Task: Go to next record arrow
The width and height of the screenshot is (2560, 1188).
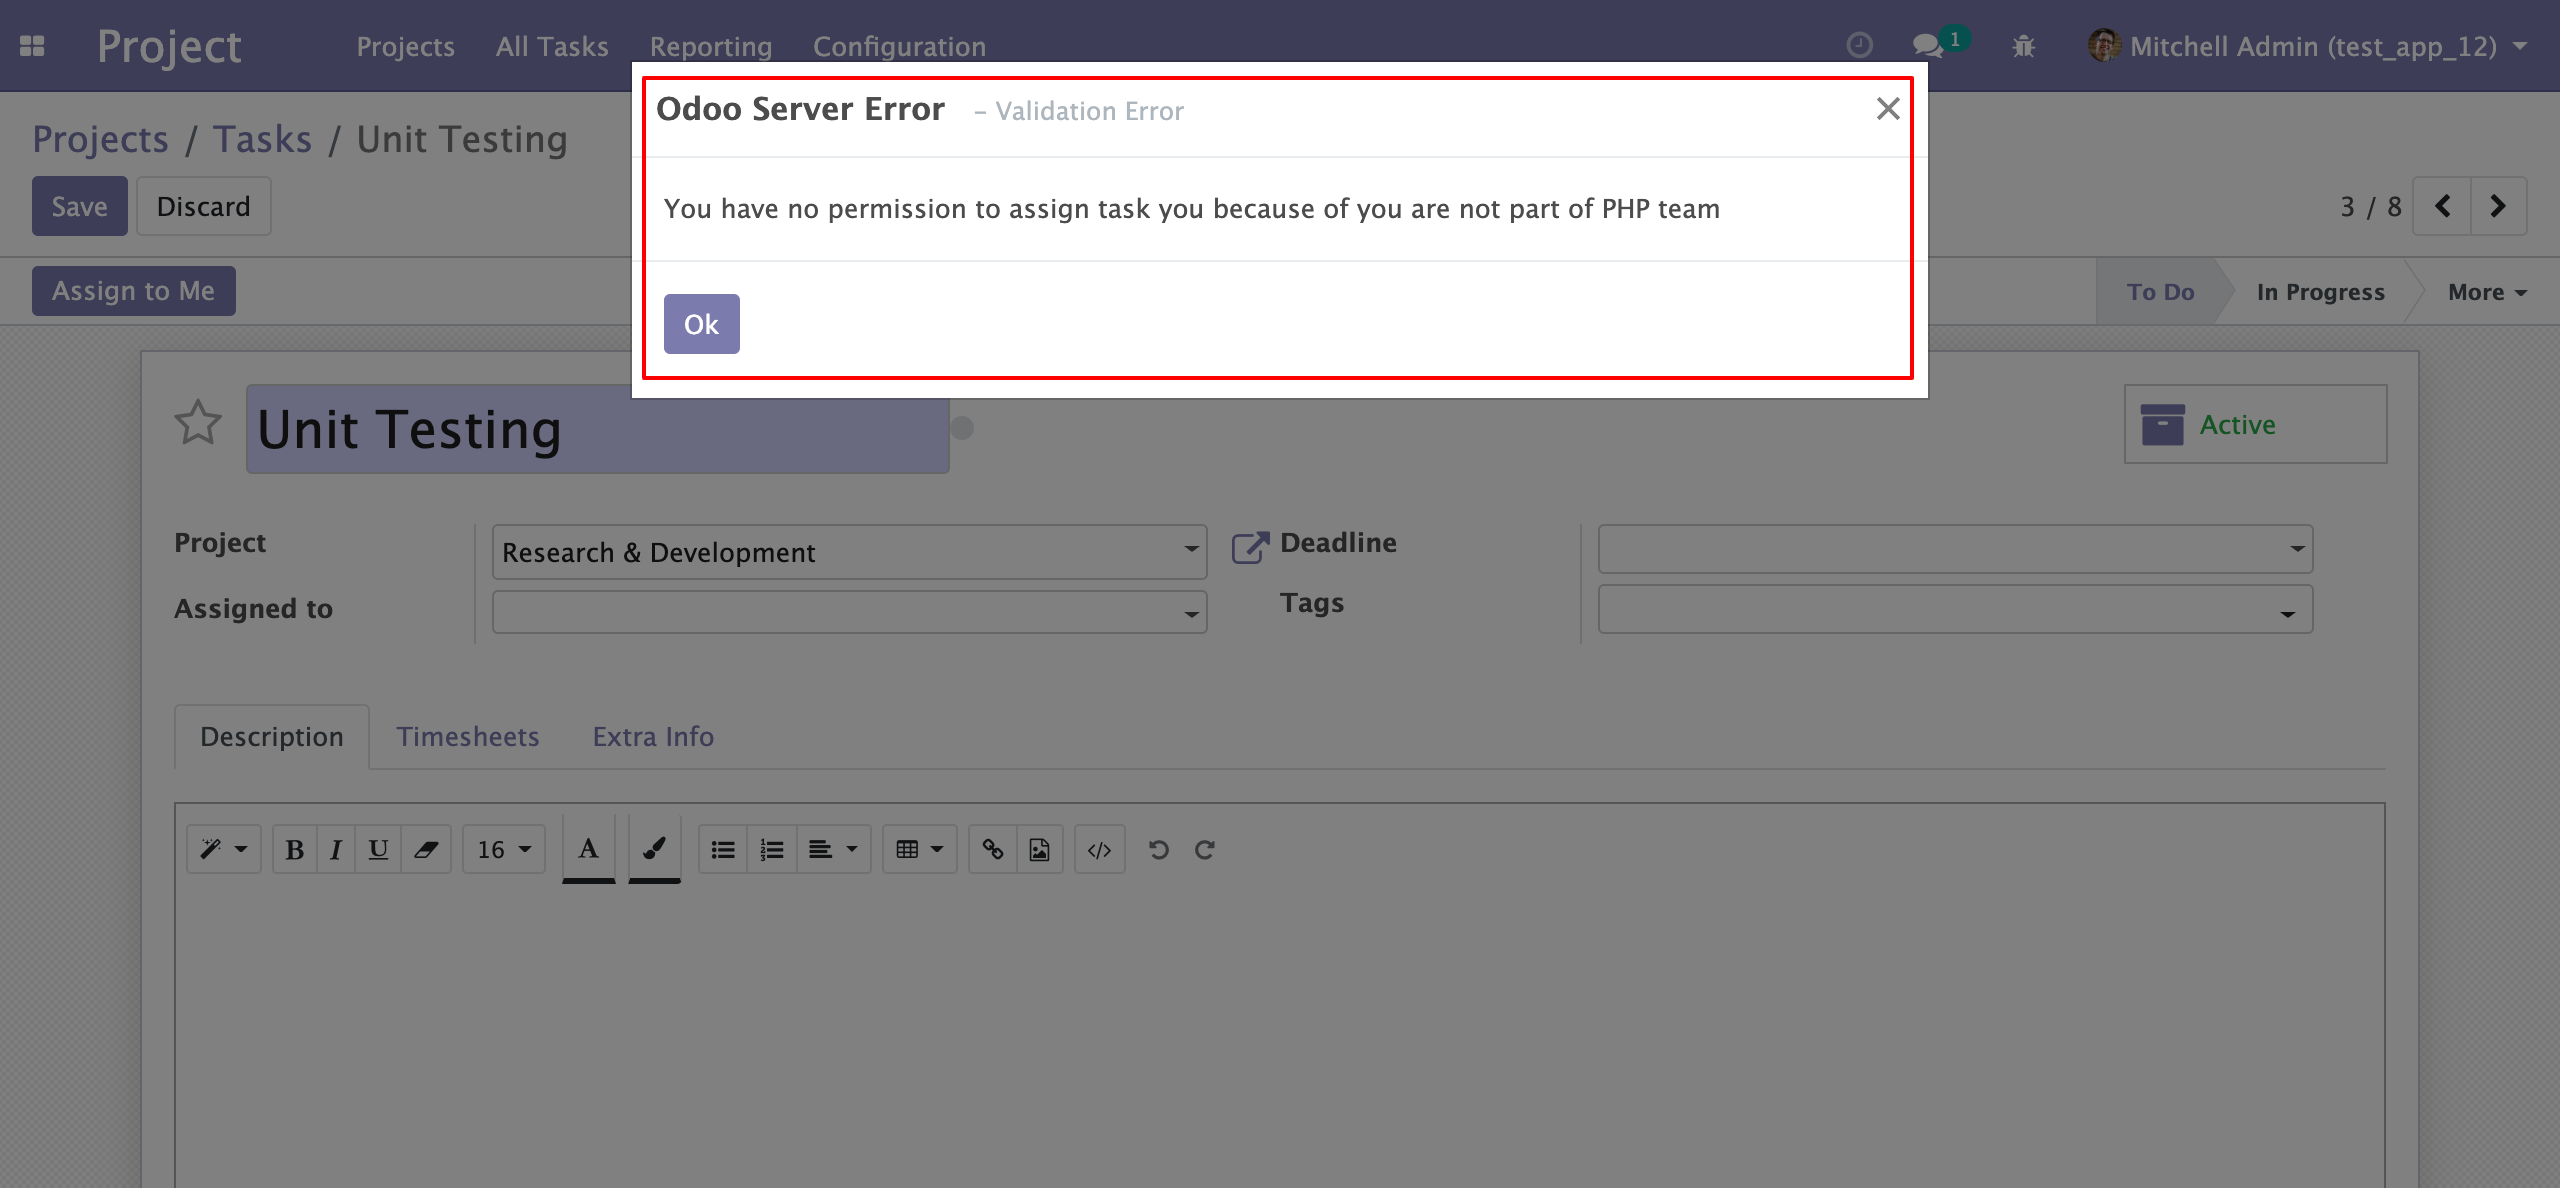Action: 2498,206
